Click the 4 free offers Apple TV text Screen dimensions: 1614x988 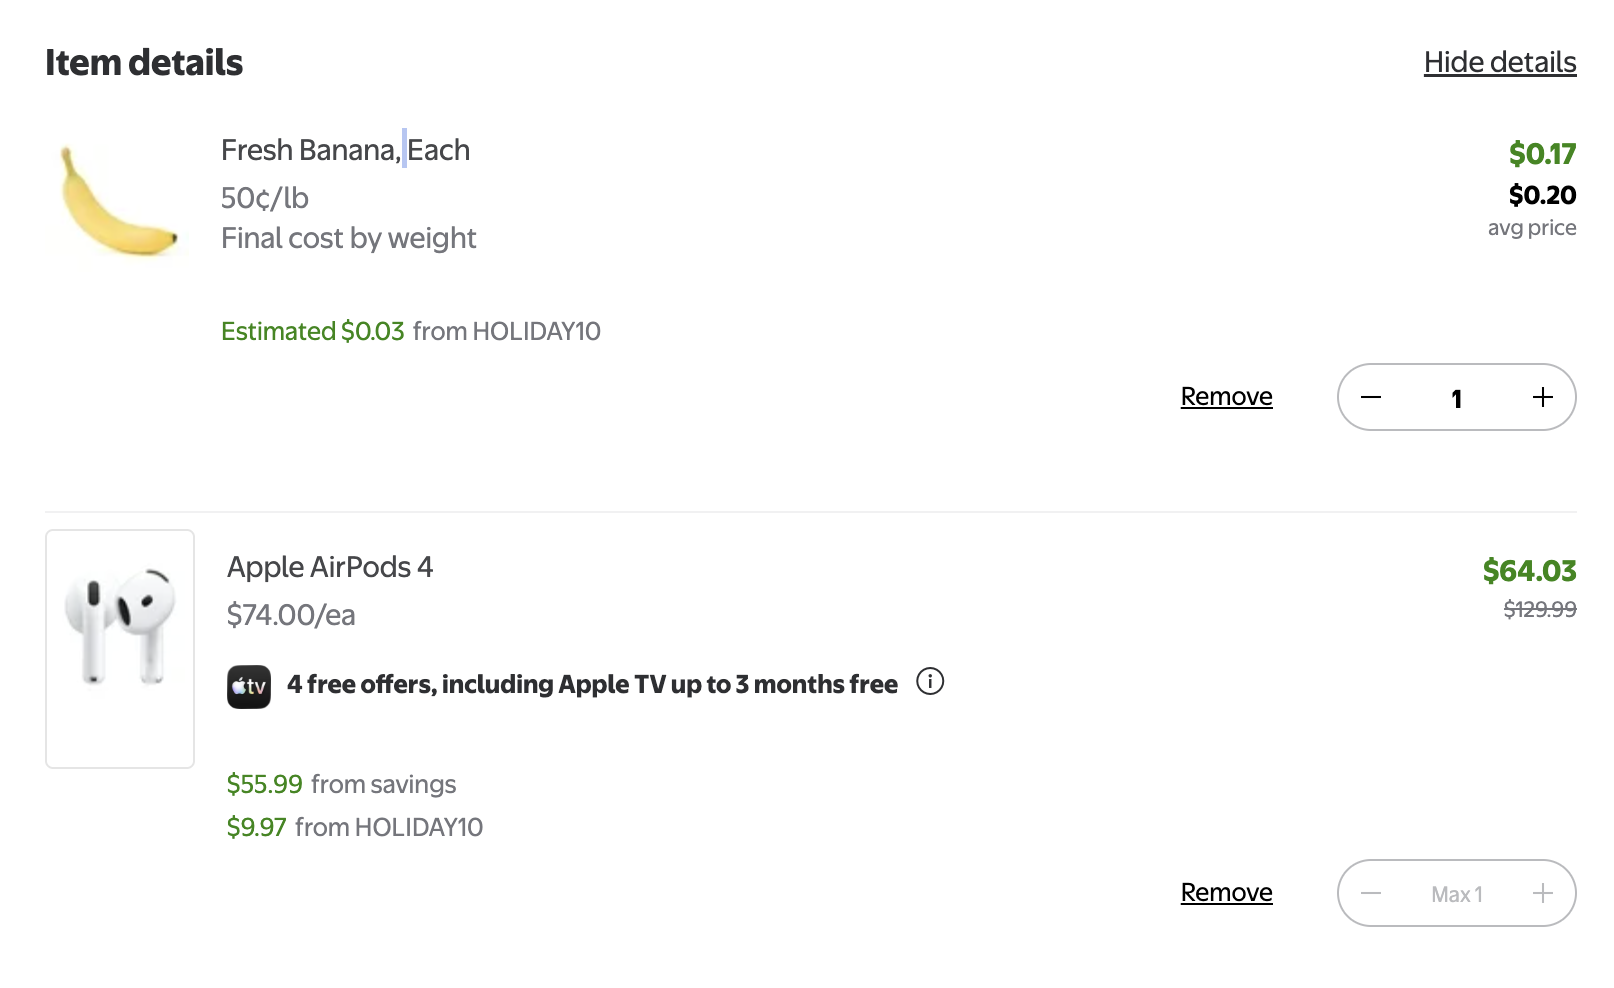pos(592,685)
